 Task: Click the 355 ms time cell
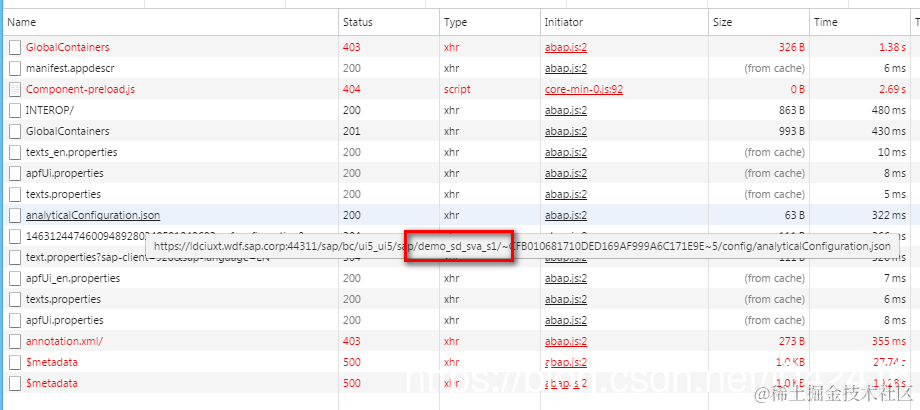coord(888,341)
